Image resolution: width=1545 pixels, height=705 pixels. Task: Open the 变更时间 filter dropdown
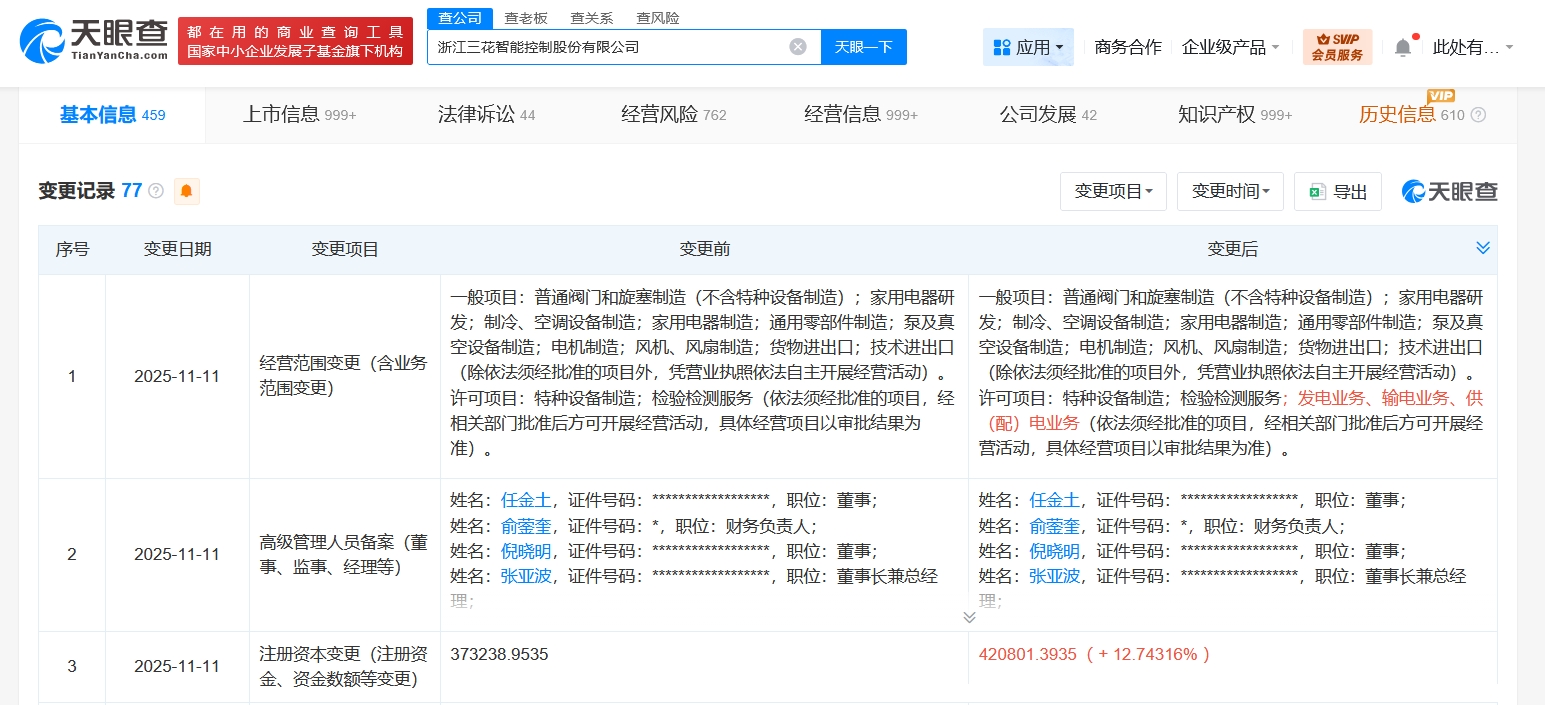tap(1230, 191)
